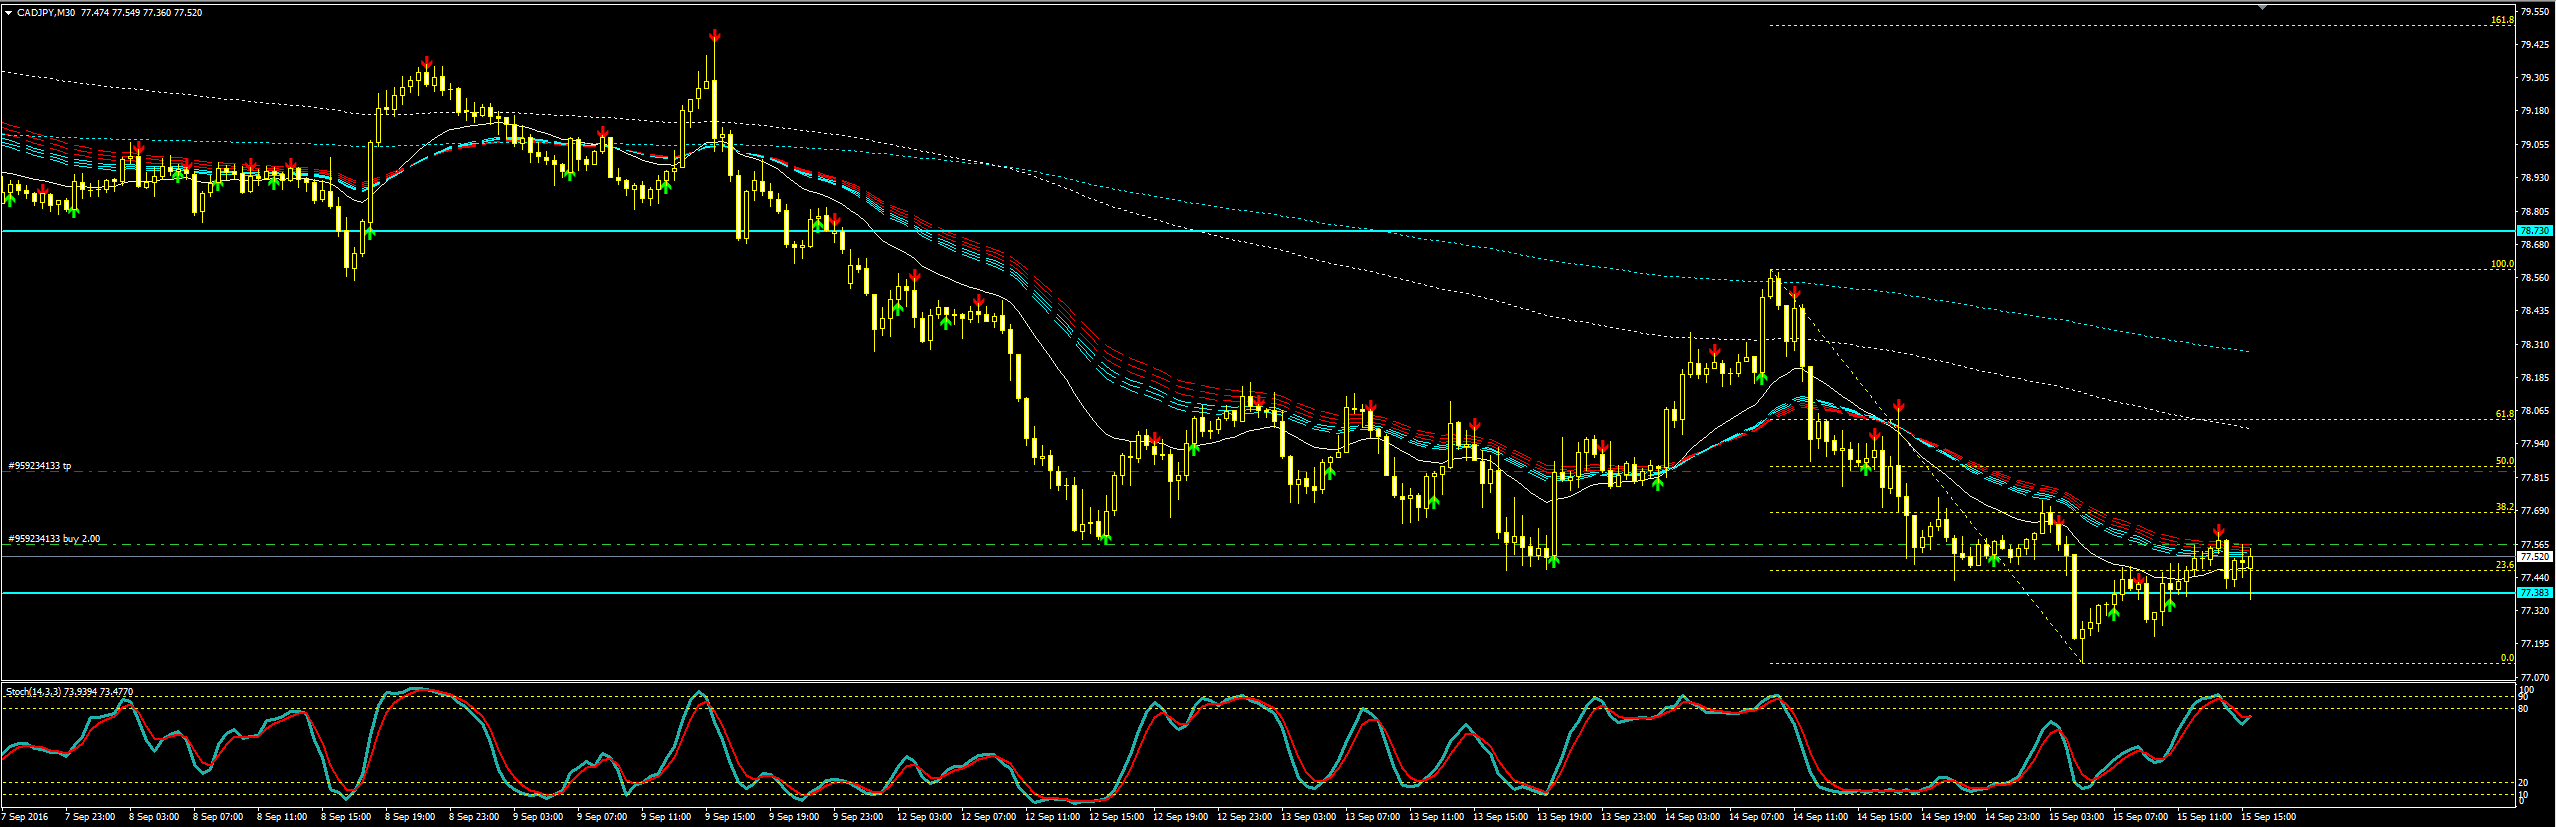This screenshot has height=827, width=2556.
Task: Click the 78.805 price scale value
Action: [x=2534, y=212]
